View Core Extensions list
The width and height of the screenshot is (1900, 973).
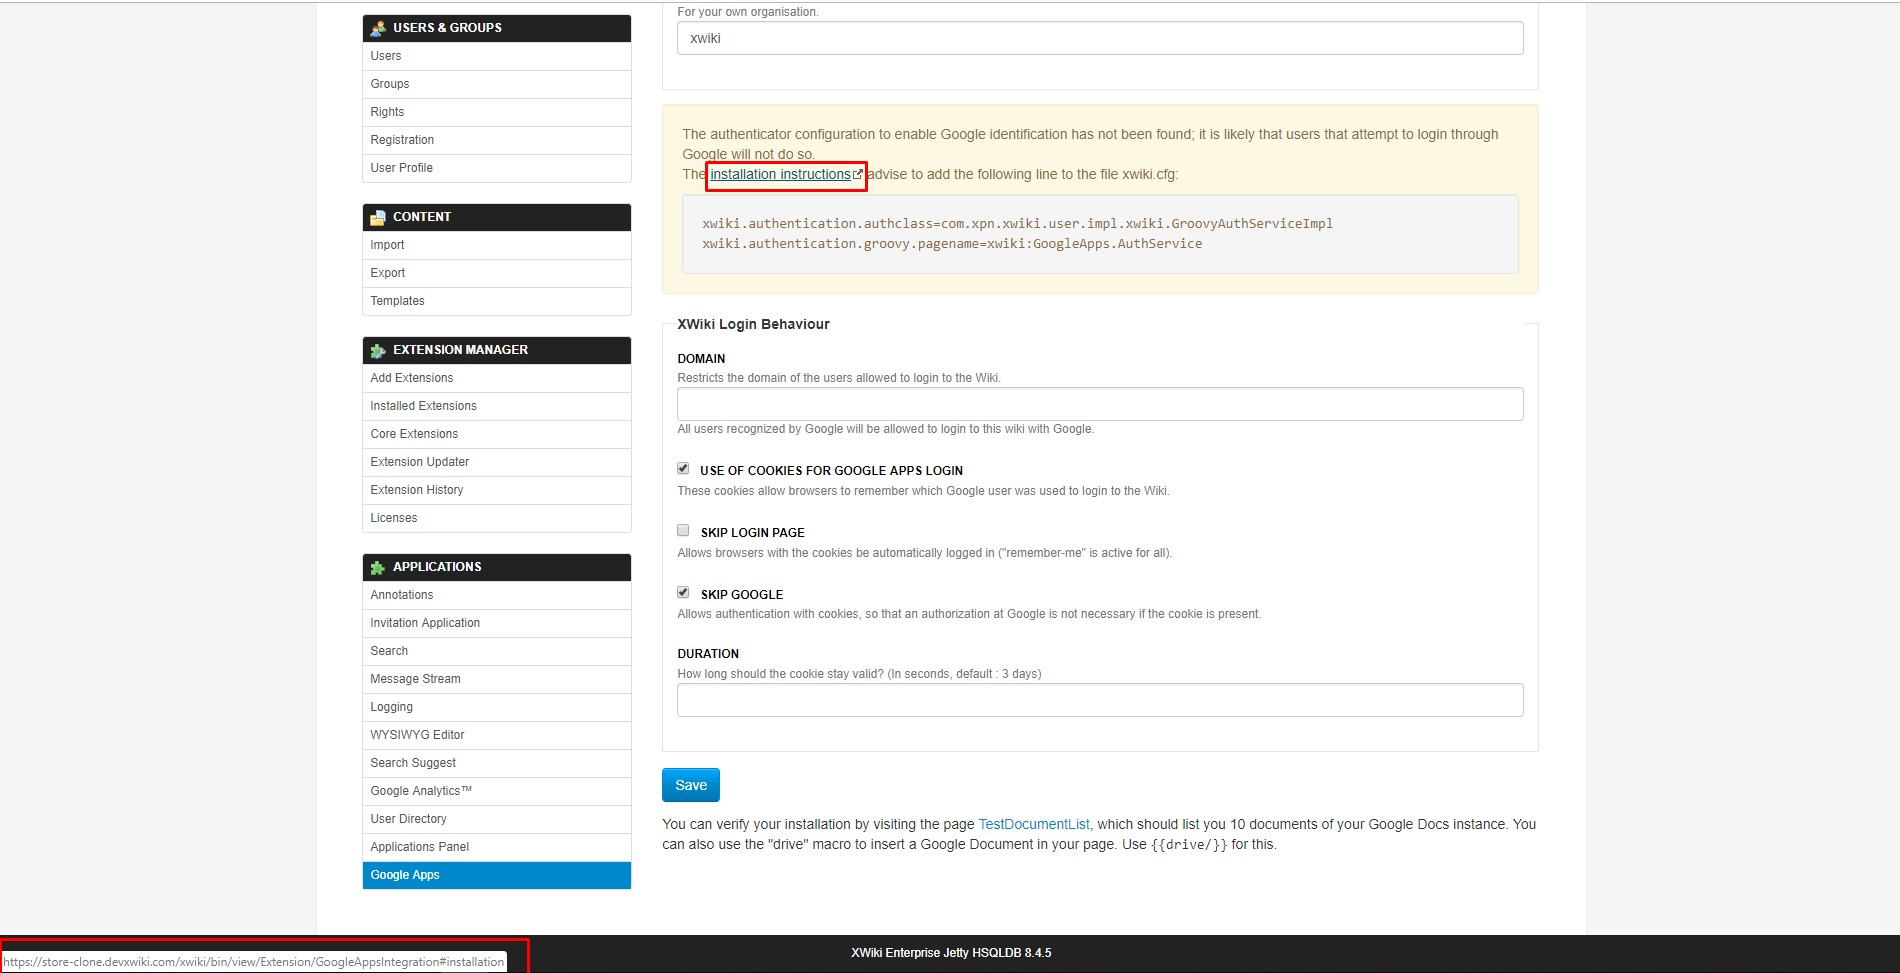coord(496,434)
